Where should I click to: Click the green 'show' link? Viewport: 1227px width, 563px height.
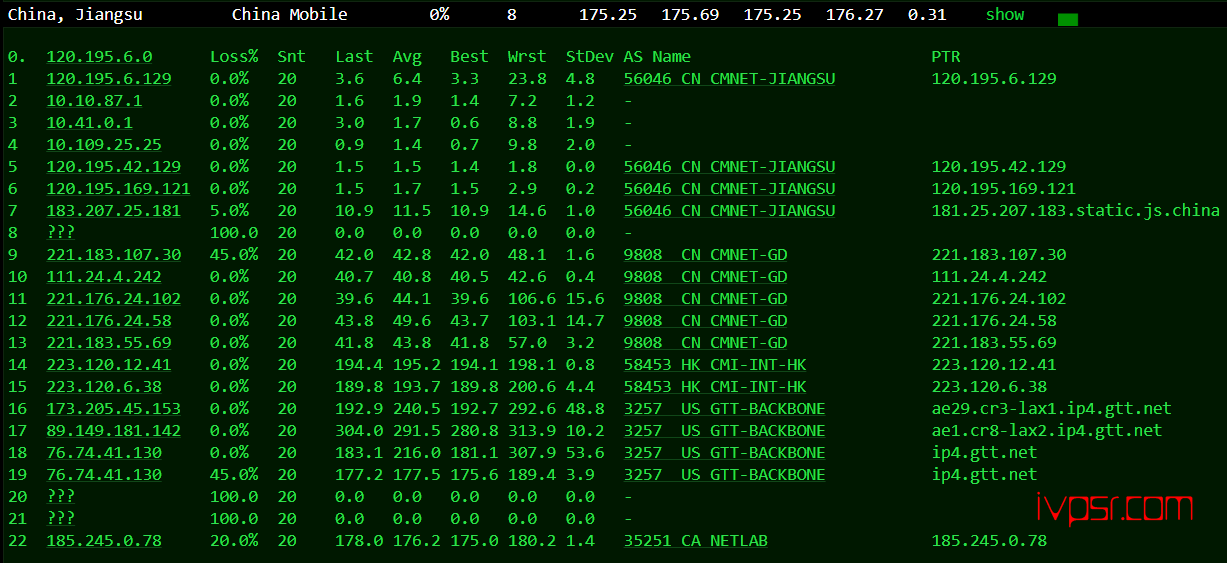[x=1005, y=15]
